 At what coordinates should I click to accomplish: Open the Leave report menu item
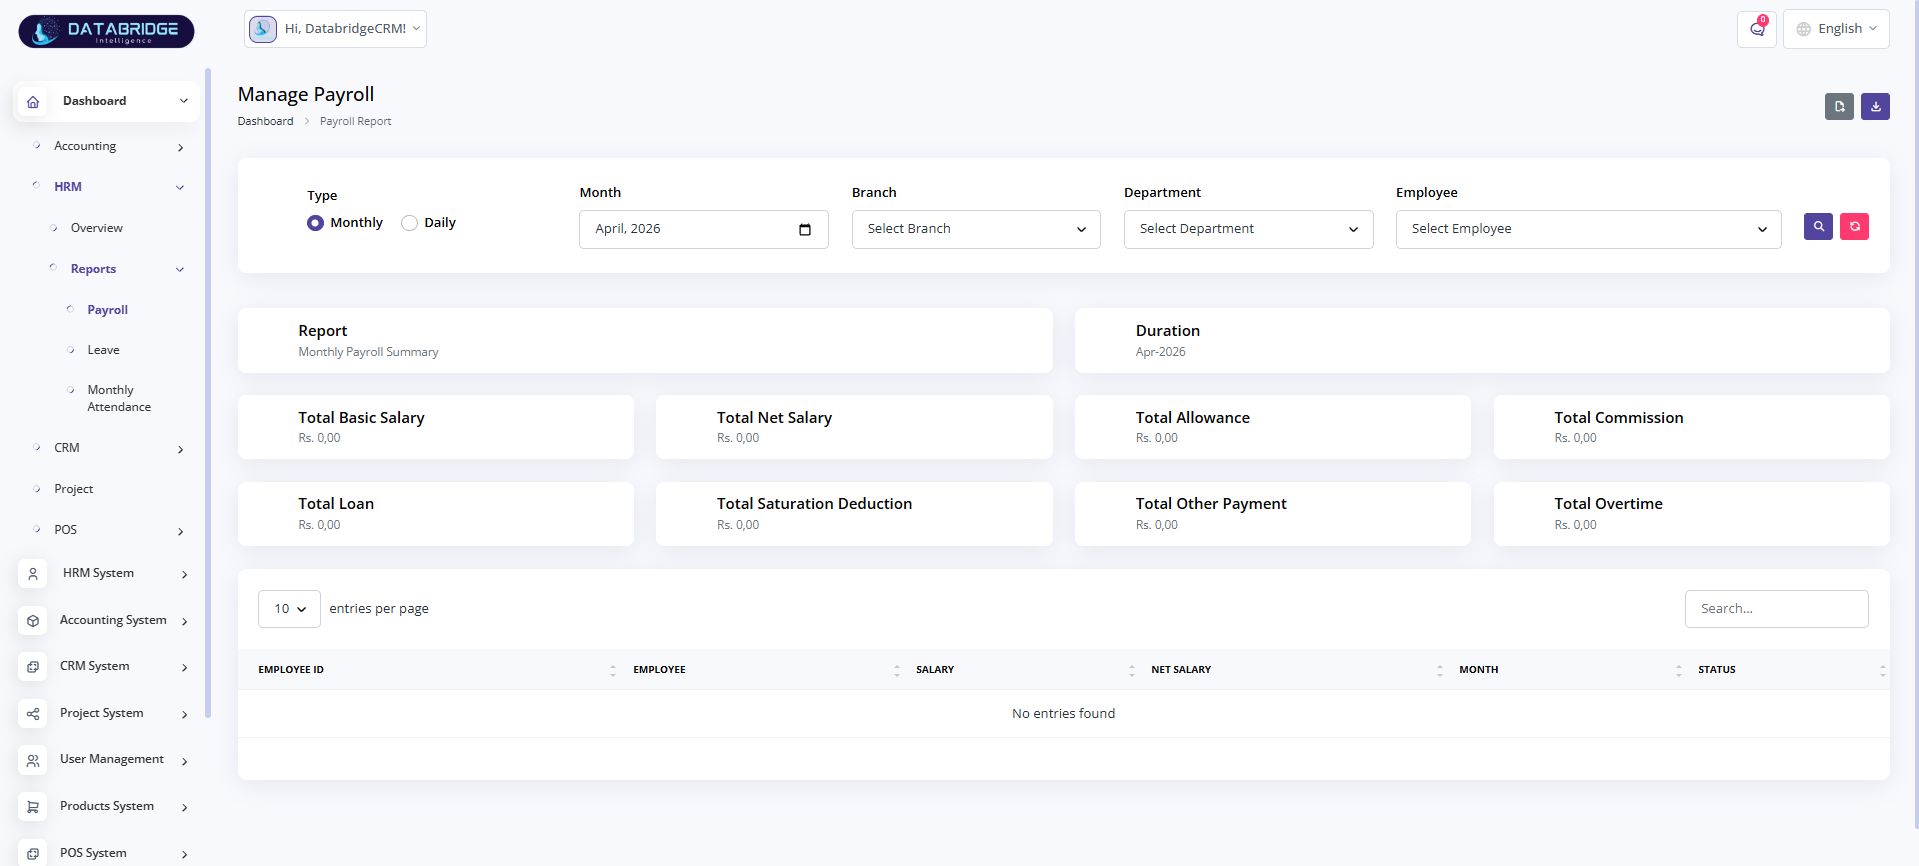point(103,350)
